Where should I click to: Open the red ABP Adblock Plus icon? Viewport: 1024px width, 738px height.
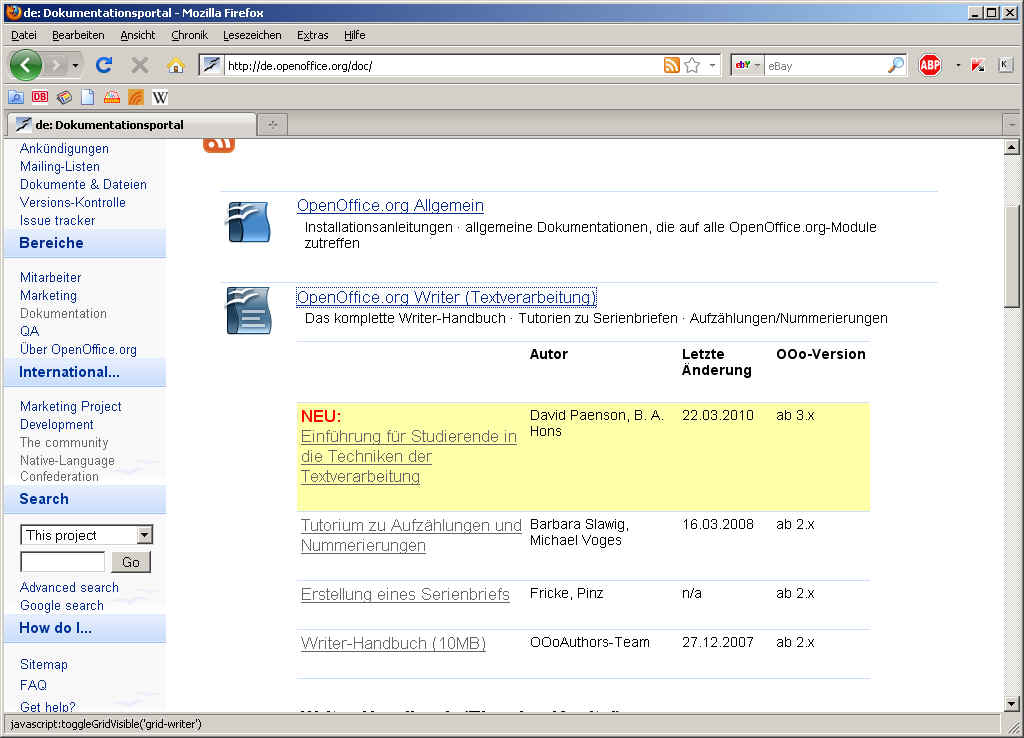[930, 65]
